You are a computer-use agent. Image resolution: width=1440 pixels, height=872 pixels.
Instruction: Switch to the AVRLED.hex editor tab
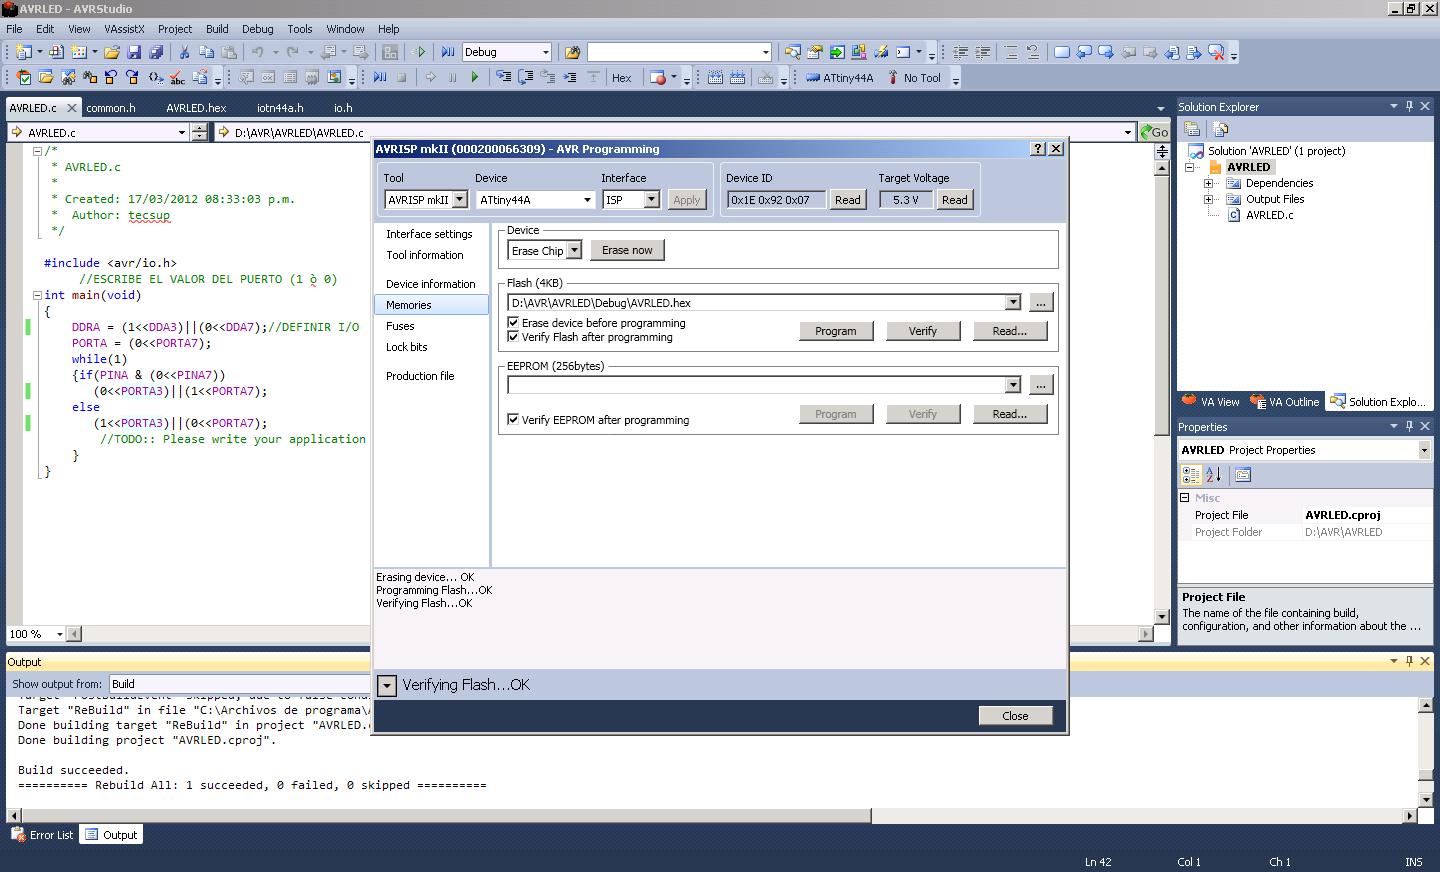click(196, 108)
